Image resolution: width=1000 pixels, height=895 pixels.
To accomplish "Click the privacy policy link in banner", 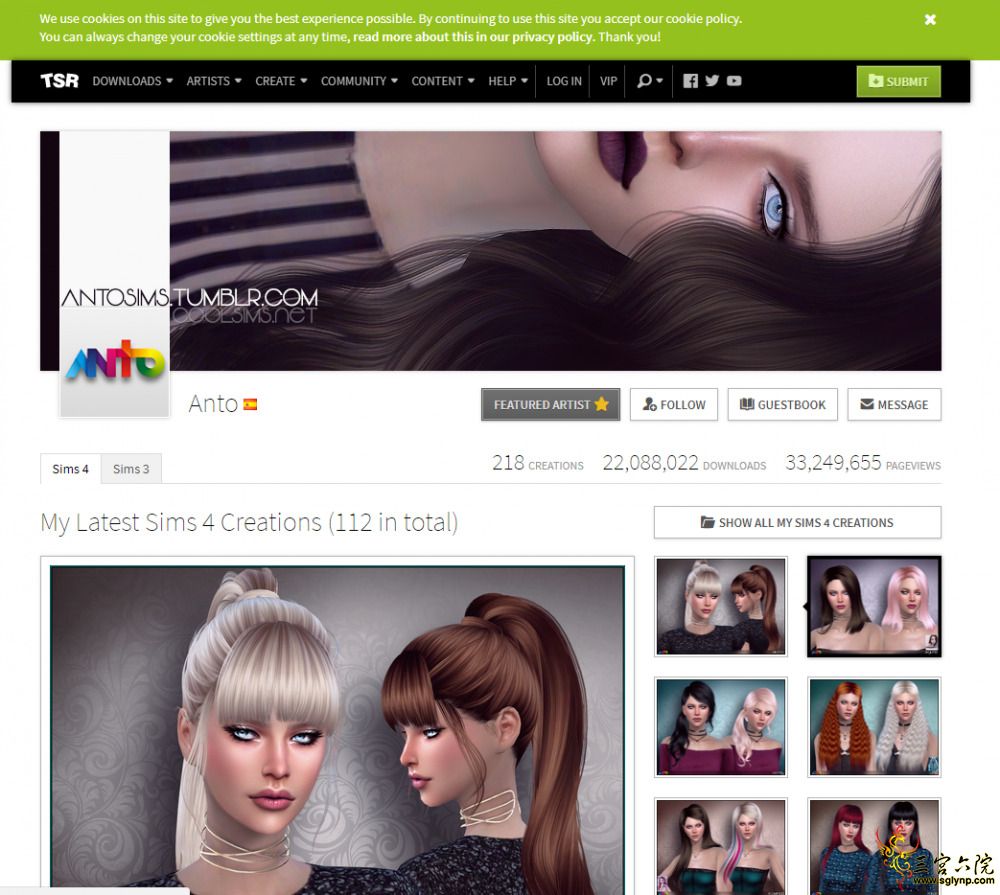I will coord(473,37).
